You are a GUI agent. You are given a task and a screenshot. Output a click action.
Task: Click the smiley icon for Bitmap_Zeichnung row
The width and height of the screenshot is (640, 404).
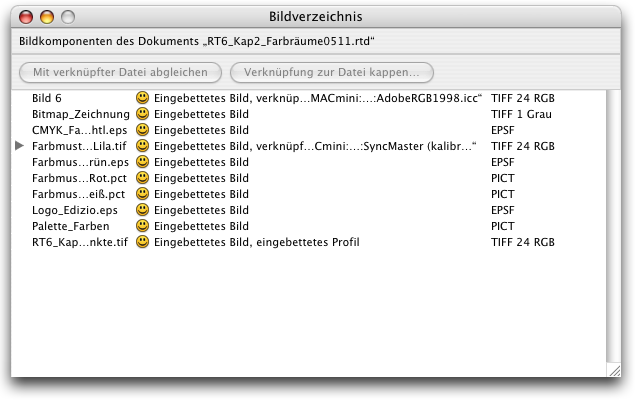coord(143,114)
